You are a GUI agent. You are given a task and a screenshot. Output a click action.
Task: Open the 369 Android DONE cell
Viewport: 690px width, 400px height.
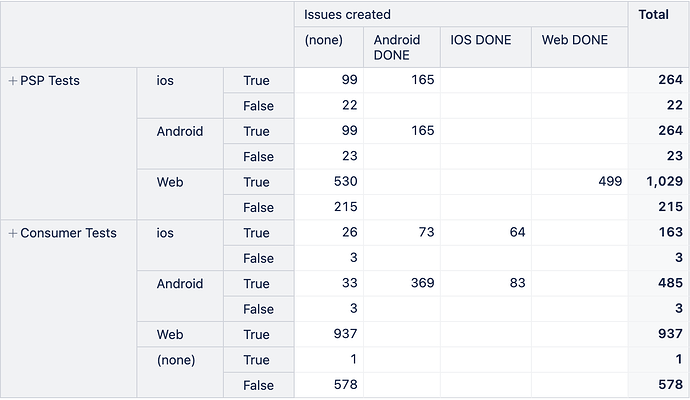(402, 283)
